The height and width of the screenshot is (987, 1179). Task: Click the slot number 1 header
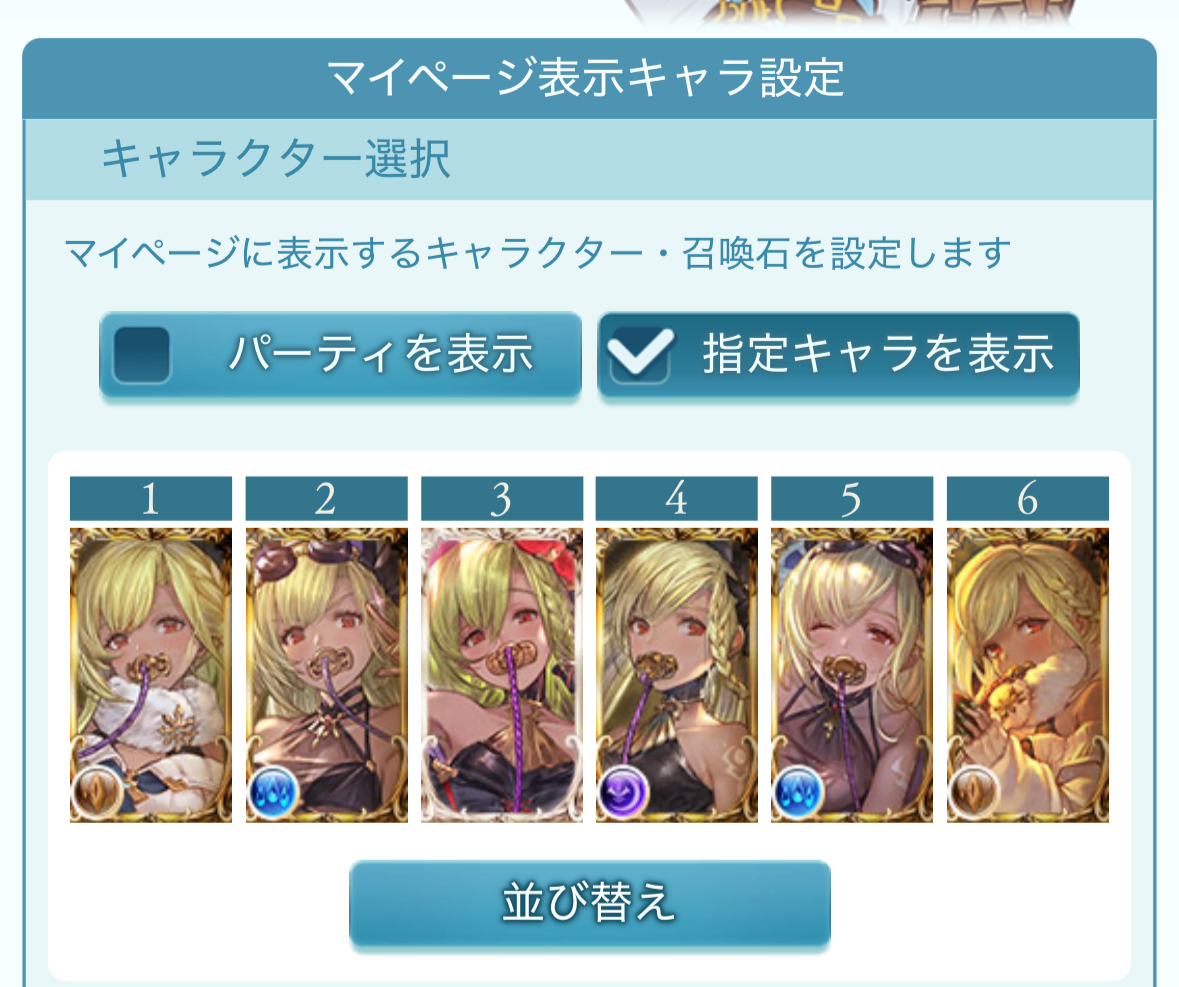[151, 498]
